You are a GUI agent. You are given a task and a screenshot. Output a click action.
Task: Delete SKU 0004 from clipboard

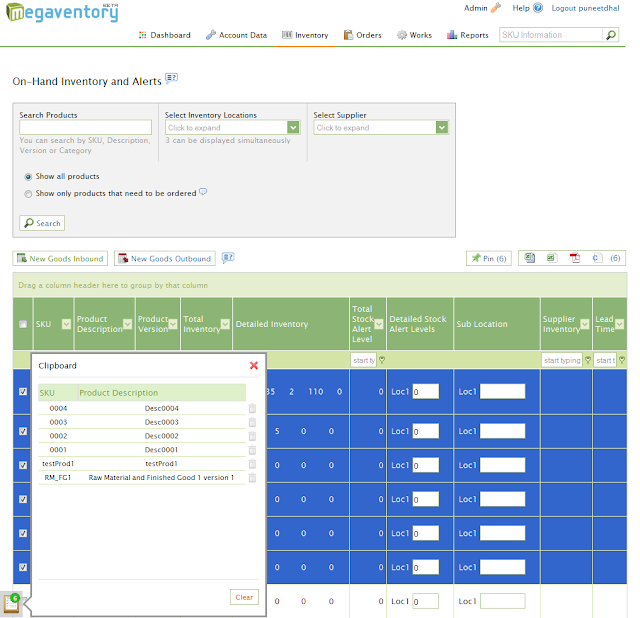pos(252,408)
